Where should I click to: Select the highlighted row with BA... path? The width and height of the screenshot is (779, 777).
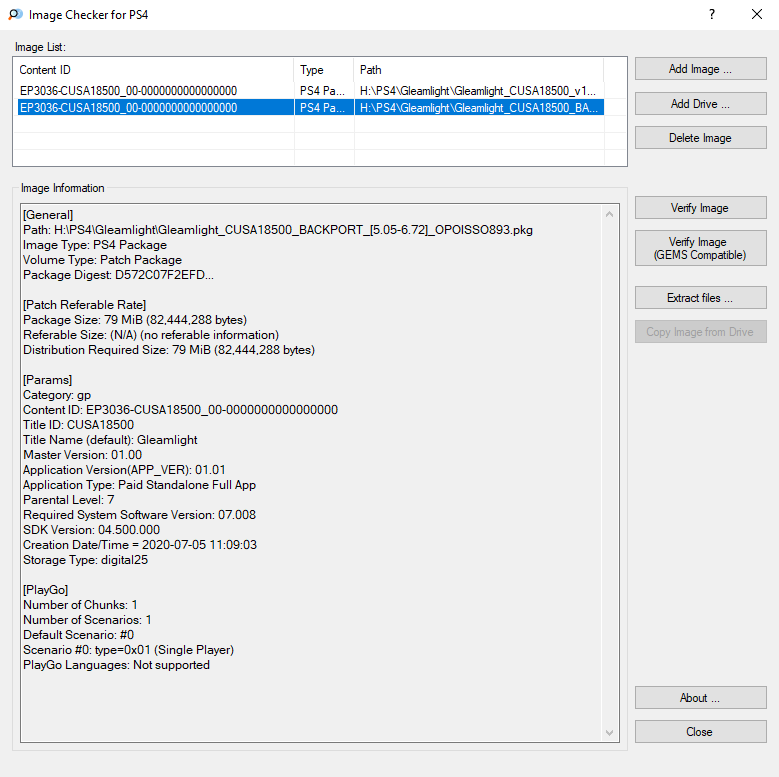[311, 107]
